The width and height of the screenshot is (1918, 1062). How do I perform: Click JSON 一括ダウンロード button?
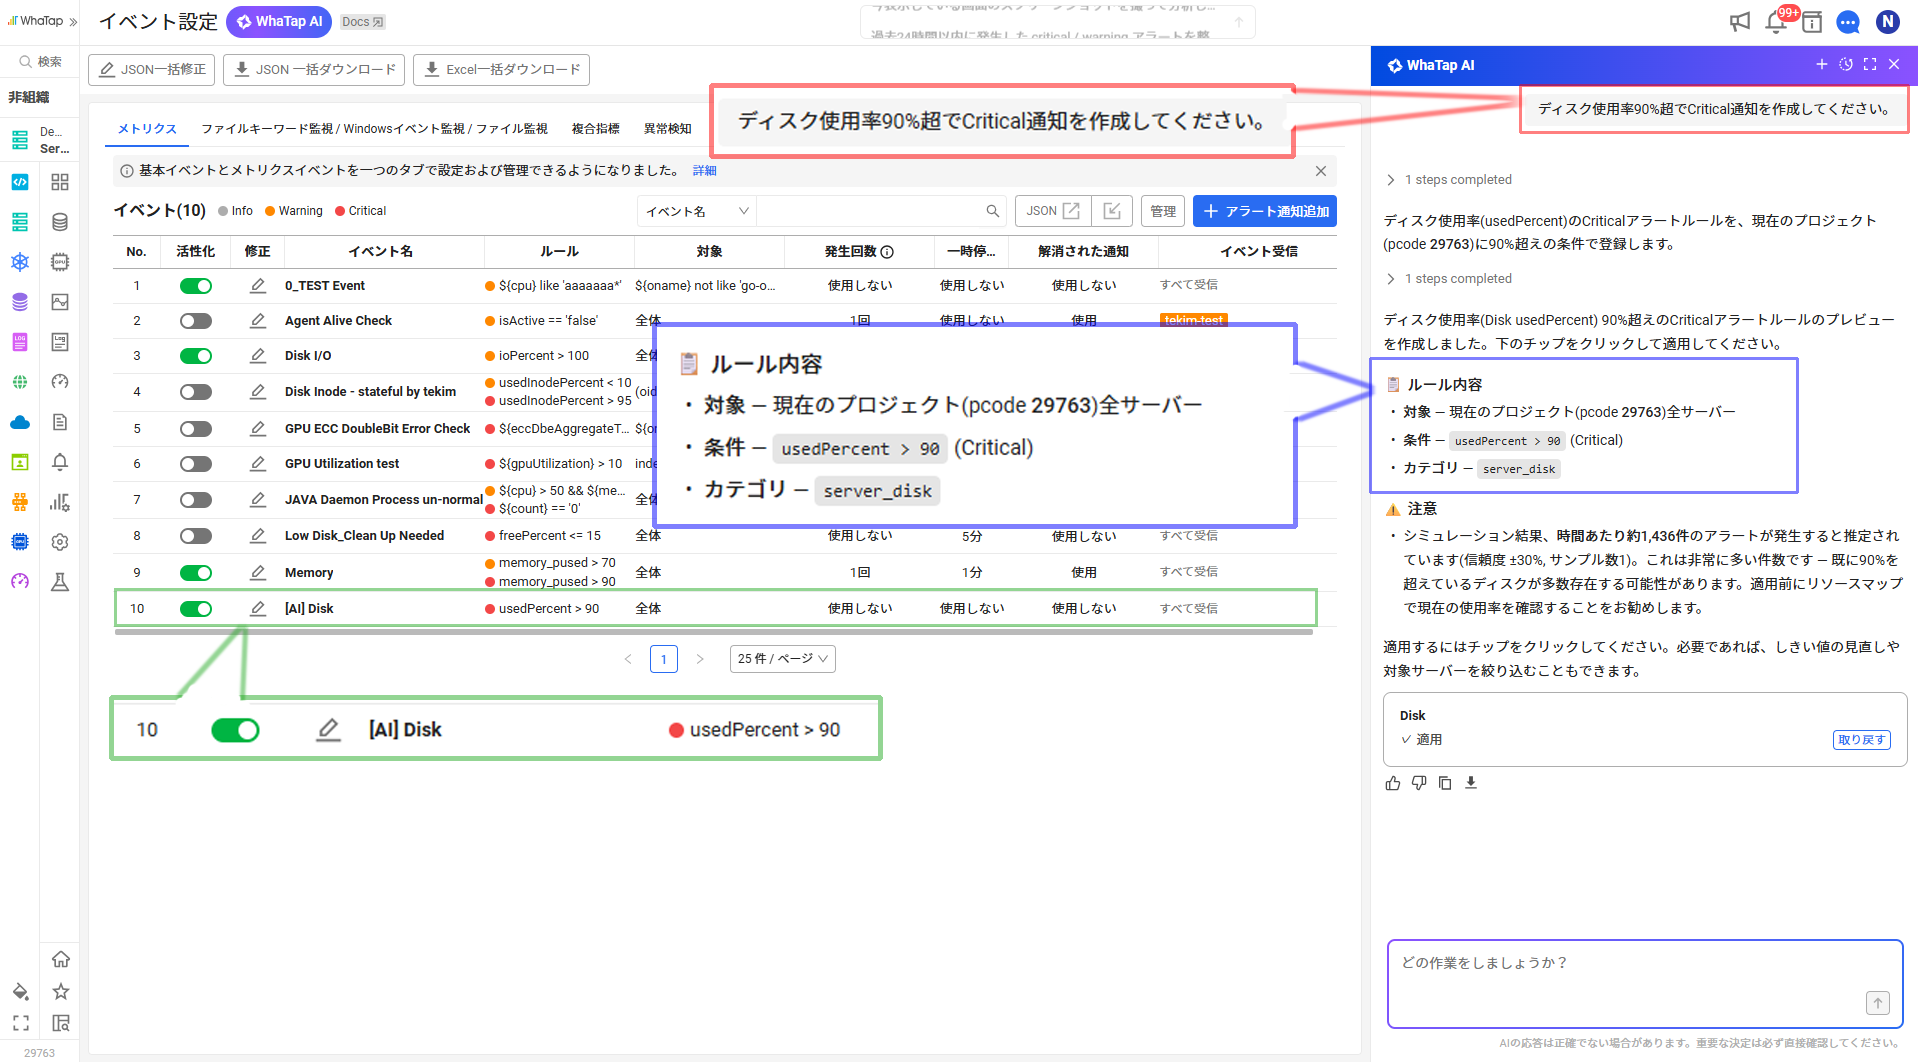pyautogui.click(x=314, y=69)
